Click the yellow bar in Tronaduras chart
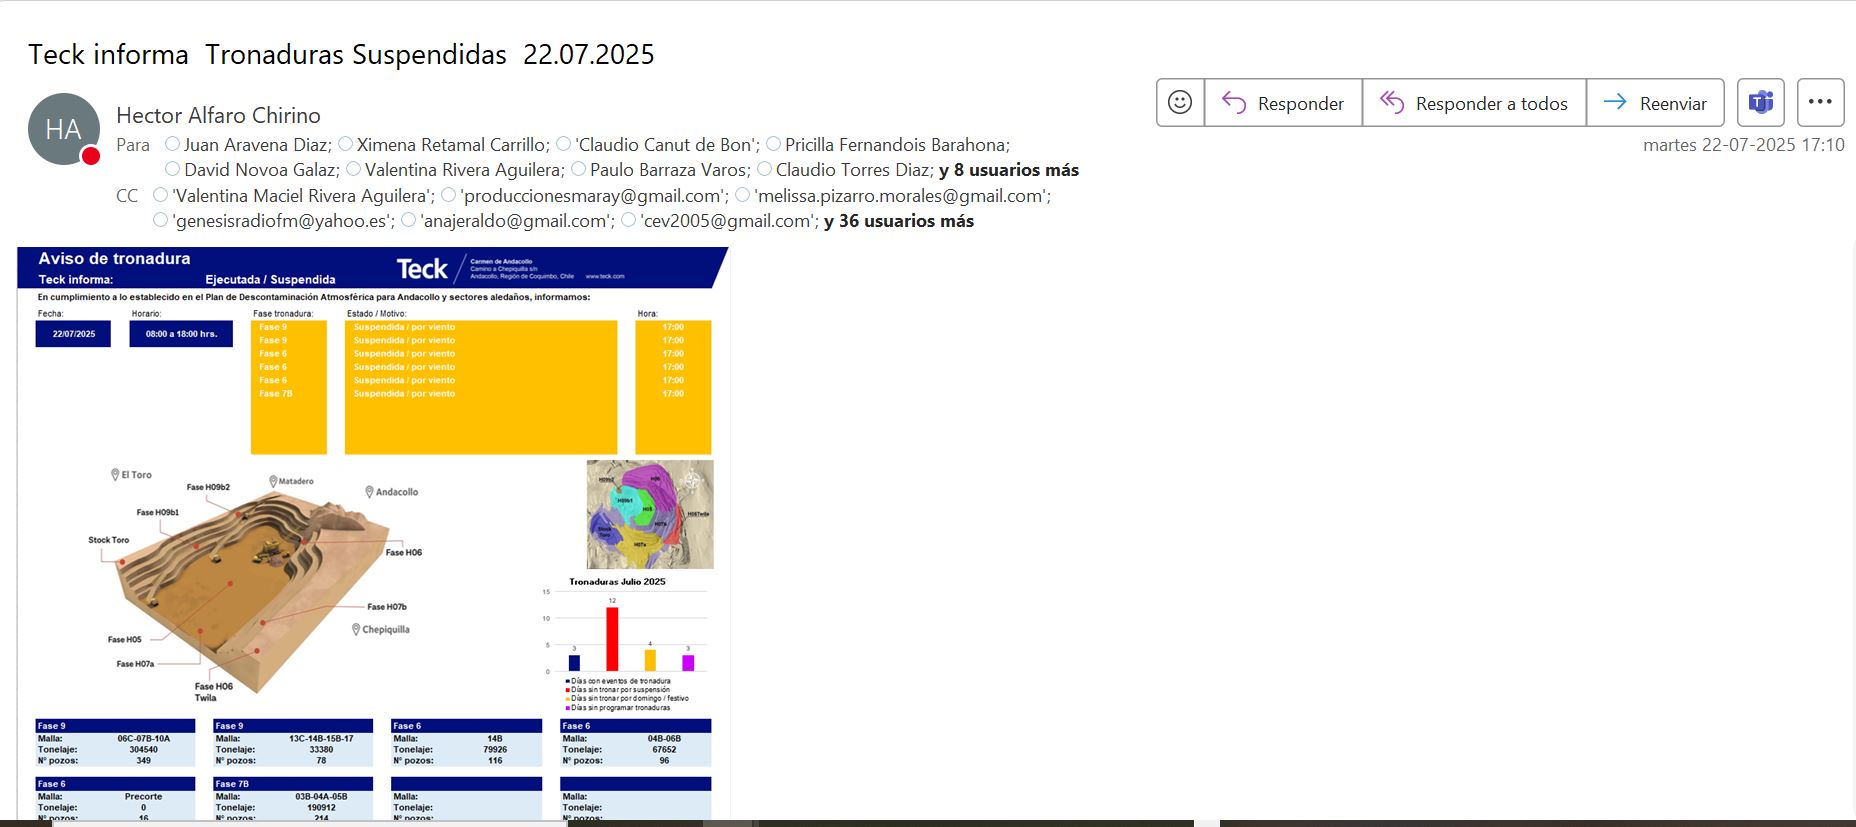This screenshot has width=1856, height=827. pos(650,660)
